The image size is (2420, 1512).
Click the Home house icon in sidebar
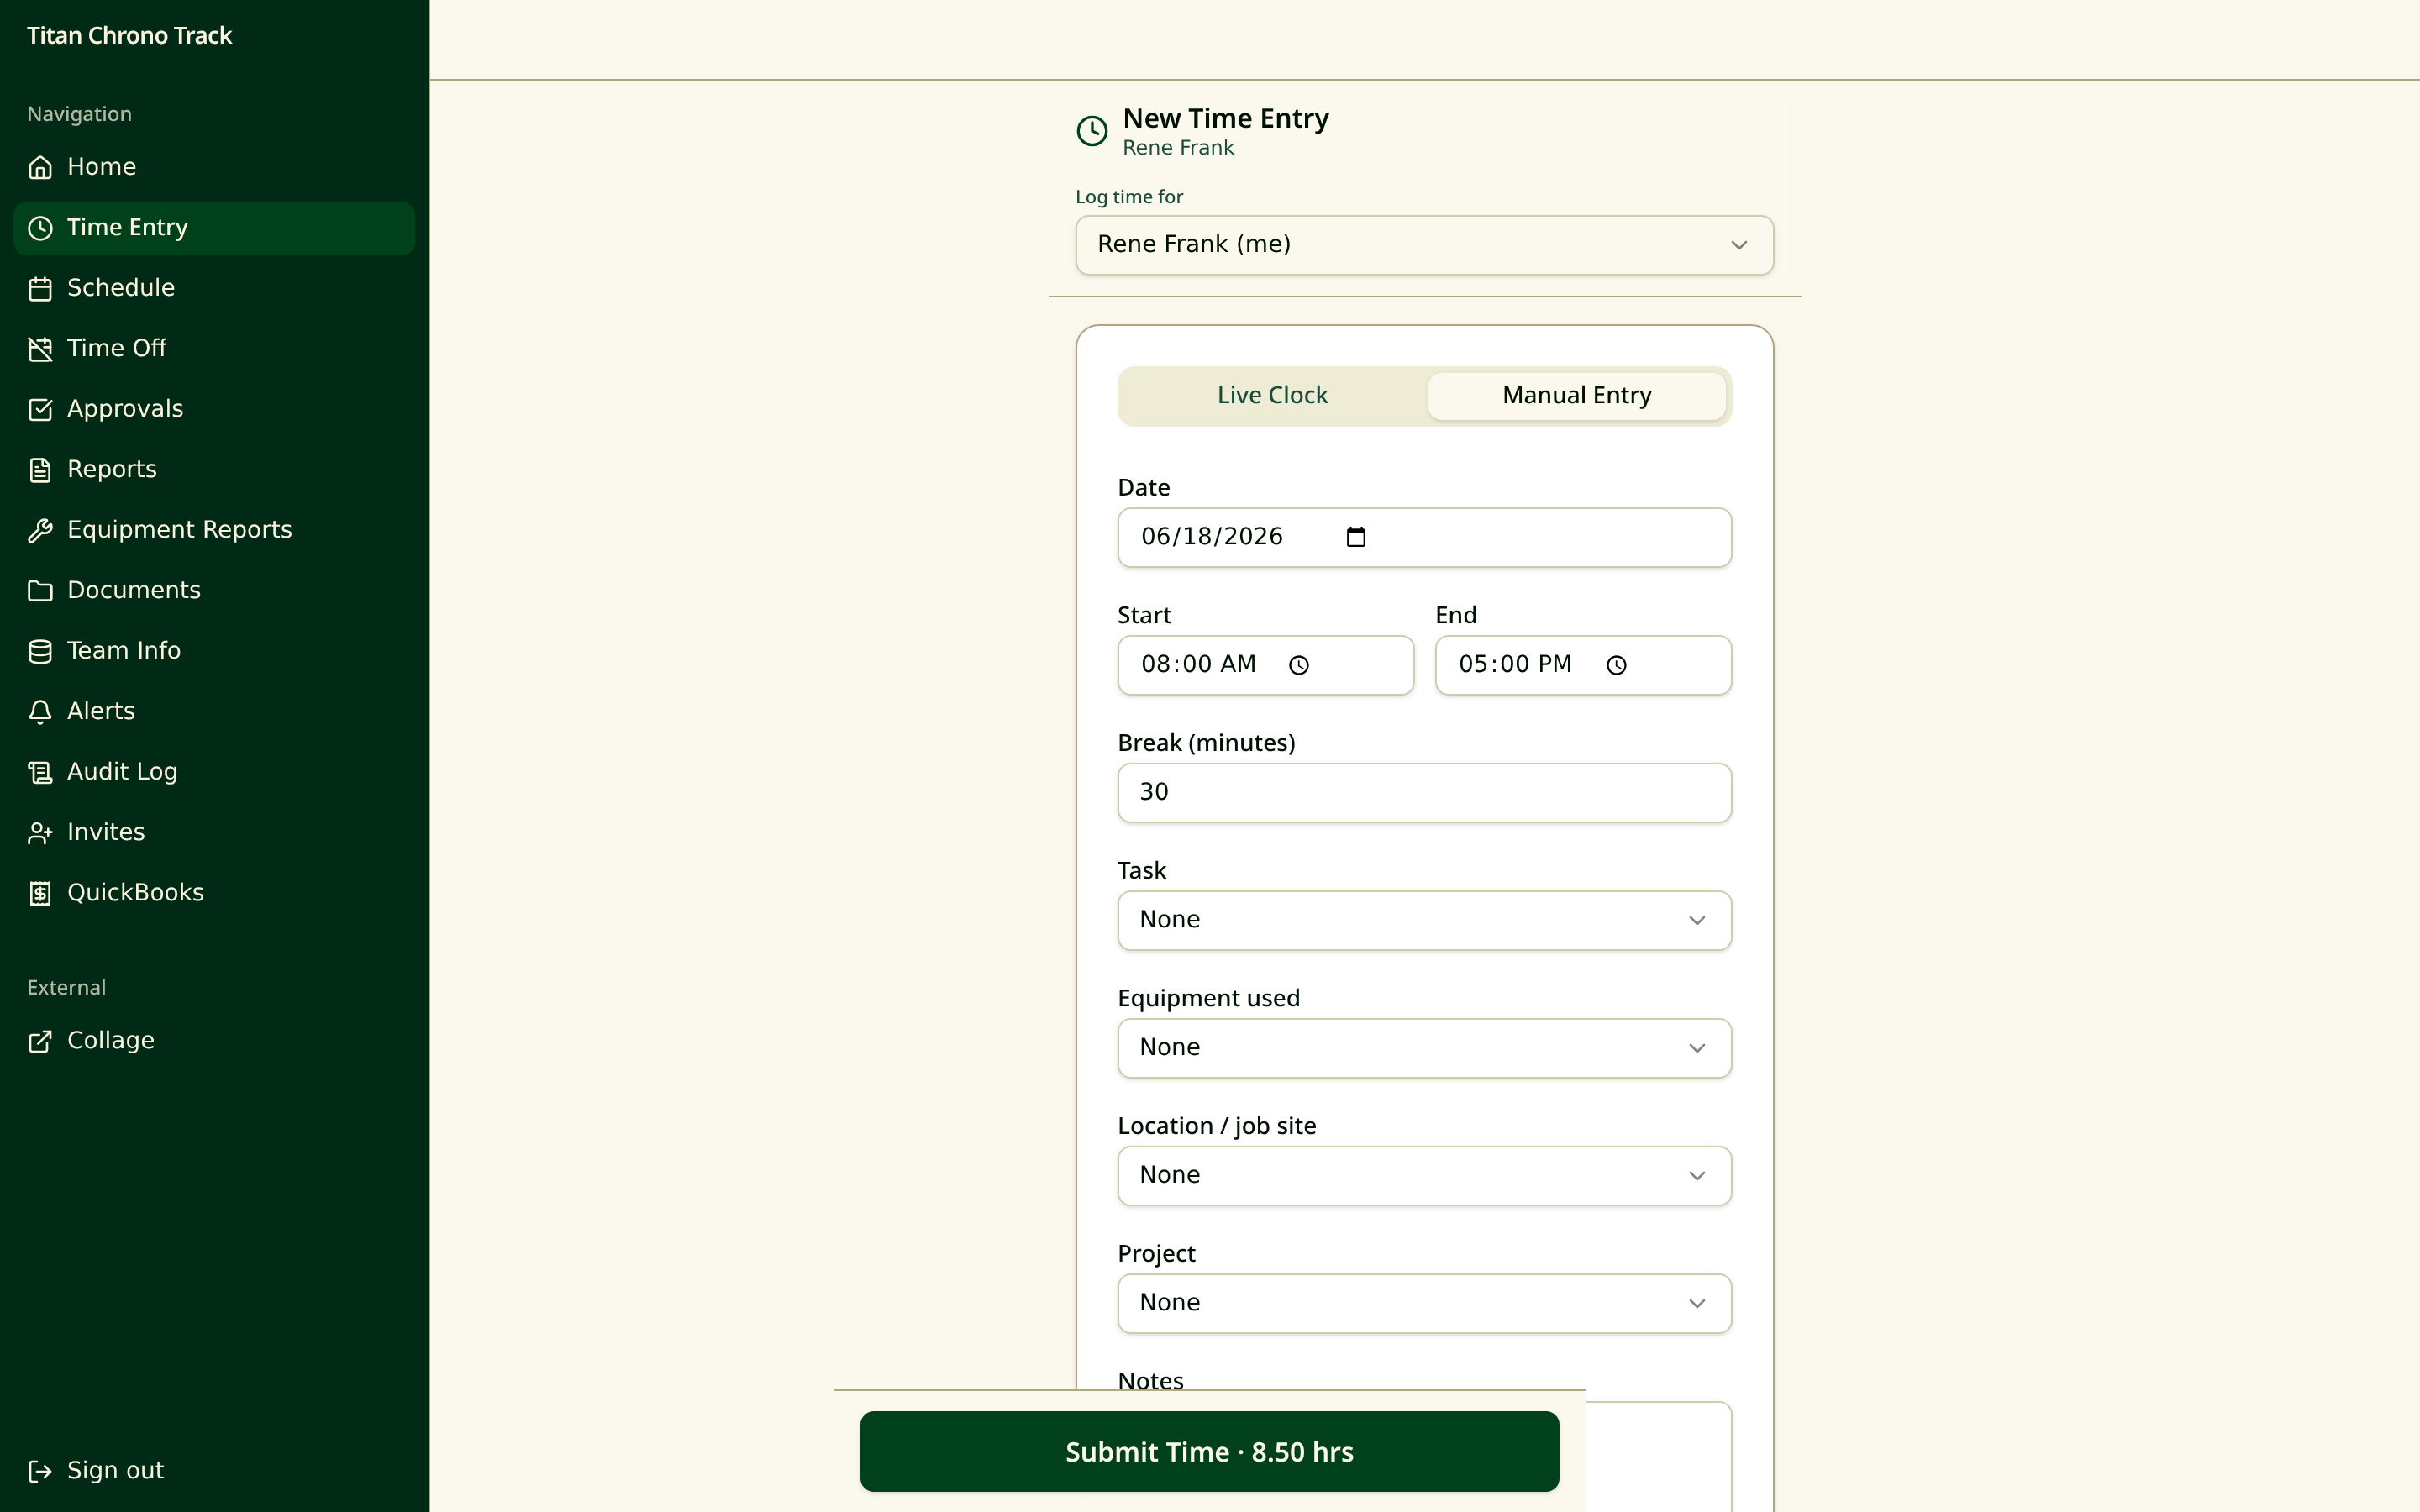pyautogui.click(x=40, y=167)
